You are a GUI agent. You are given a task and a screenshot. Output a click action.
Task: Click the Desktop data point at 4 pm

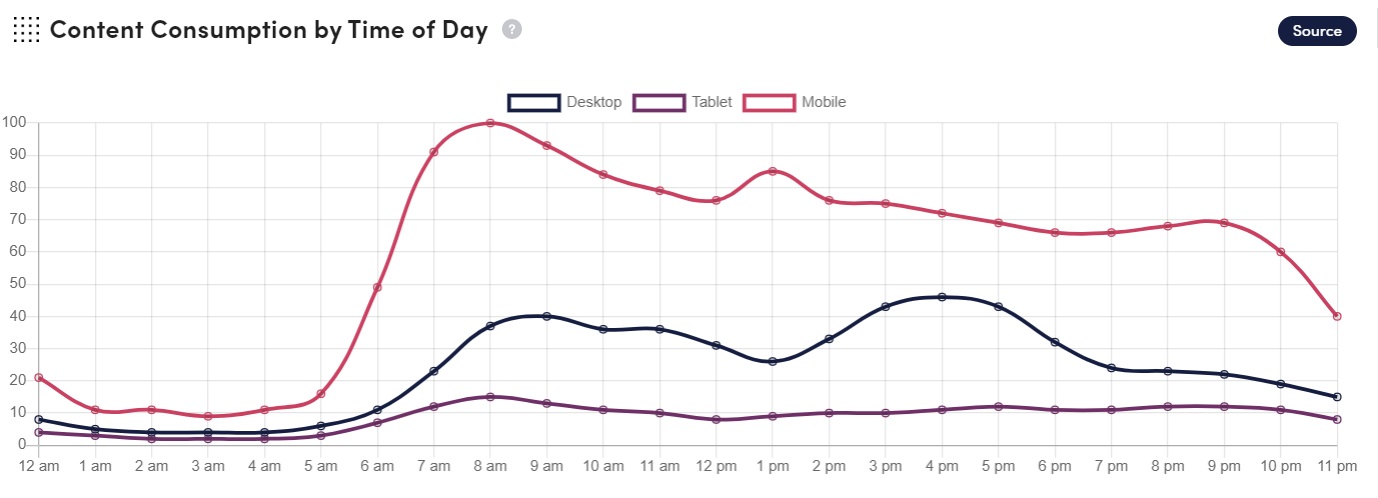[942, 297]
